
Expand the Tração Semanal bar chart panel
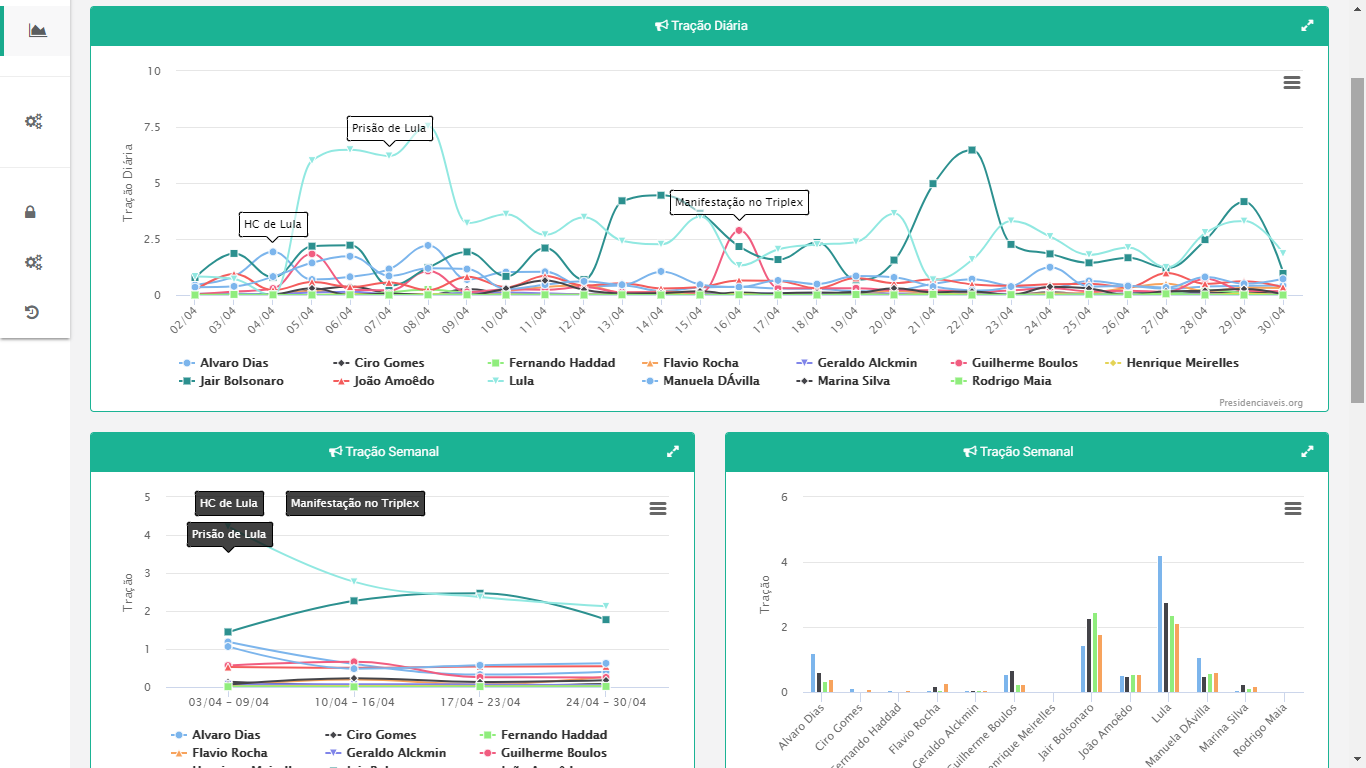(x=1307, y=452)
